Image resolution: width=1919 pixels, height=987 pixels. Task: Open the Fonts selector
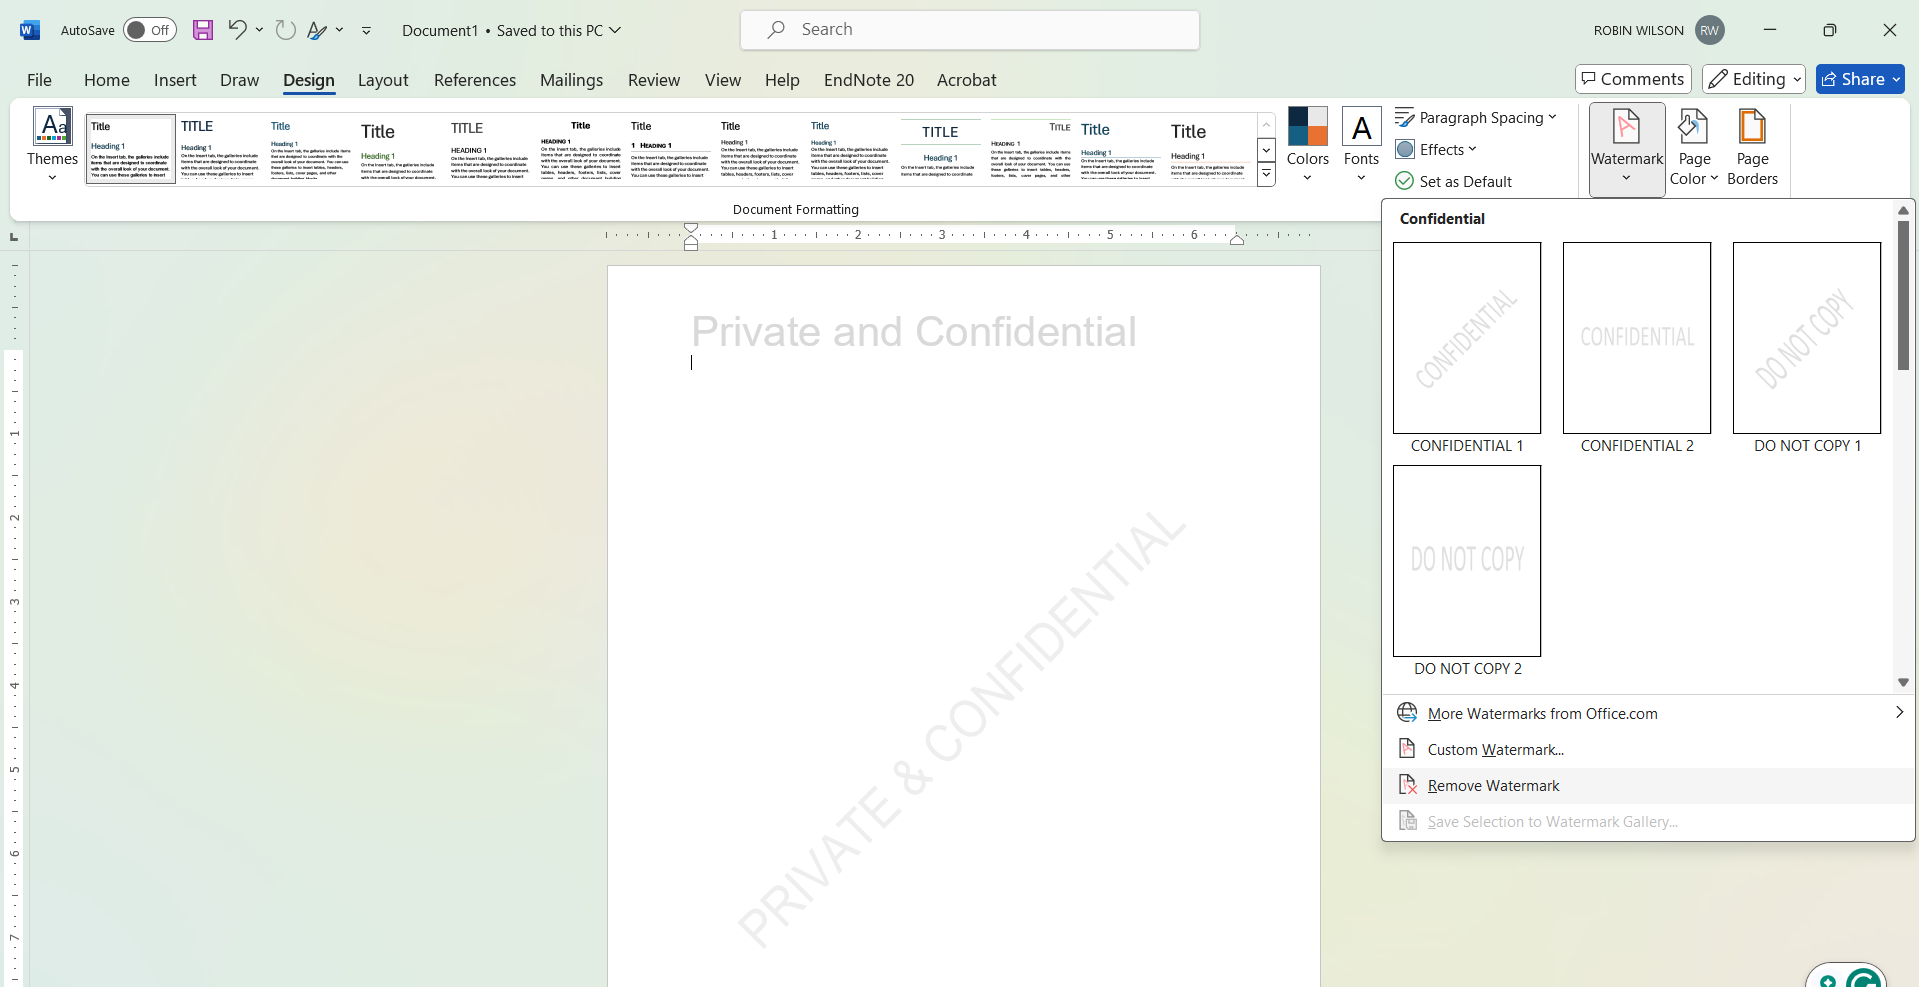[x=1361, y=143]
